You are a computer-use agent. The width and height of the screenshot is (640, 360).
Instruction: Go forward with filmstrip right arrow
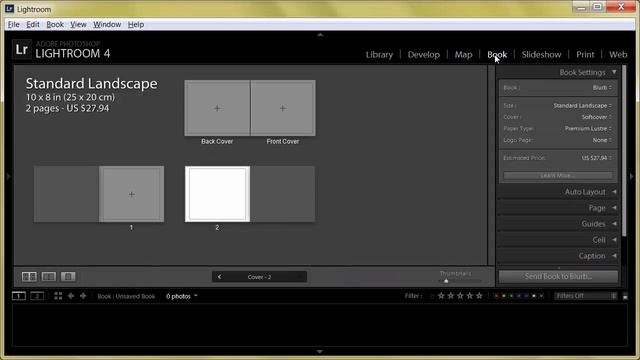[83, 296]
